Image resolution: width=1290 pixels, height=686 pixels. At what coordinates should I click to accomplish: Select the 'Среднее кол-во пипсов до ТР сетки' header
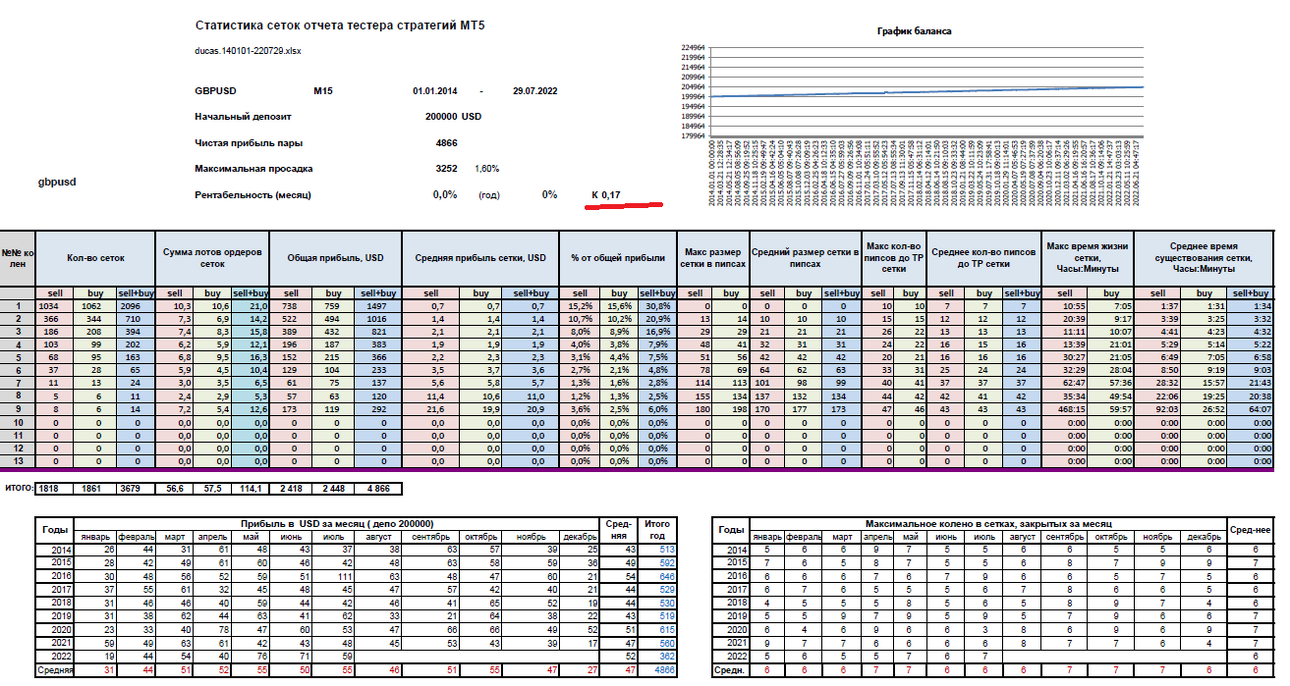[x=984, y=257]
